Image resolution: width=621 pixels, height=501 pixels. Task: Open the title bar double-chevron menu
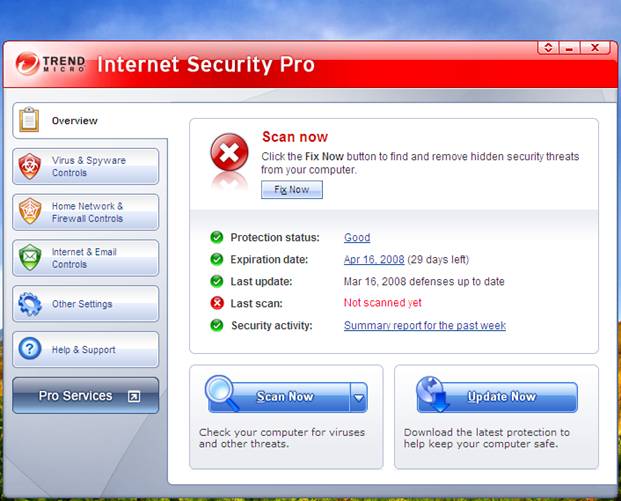pos(548,47)
